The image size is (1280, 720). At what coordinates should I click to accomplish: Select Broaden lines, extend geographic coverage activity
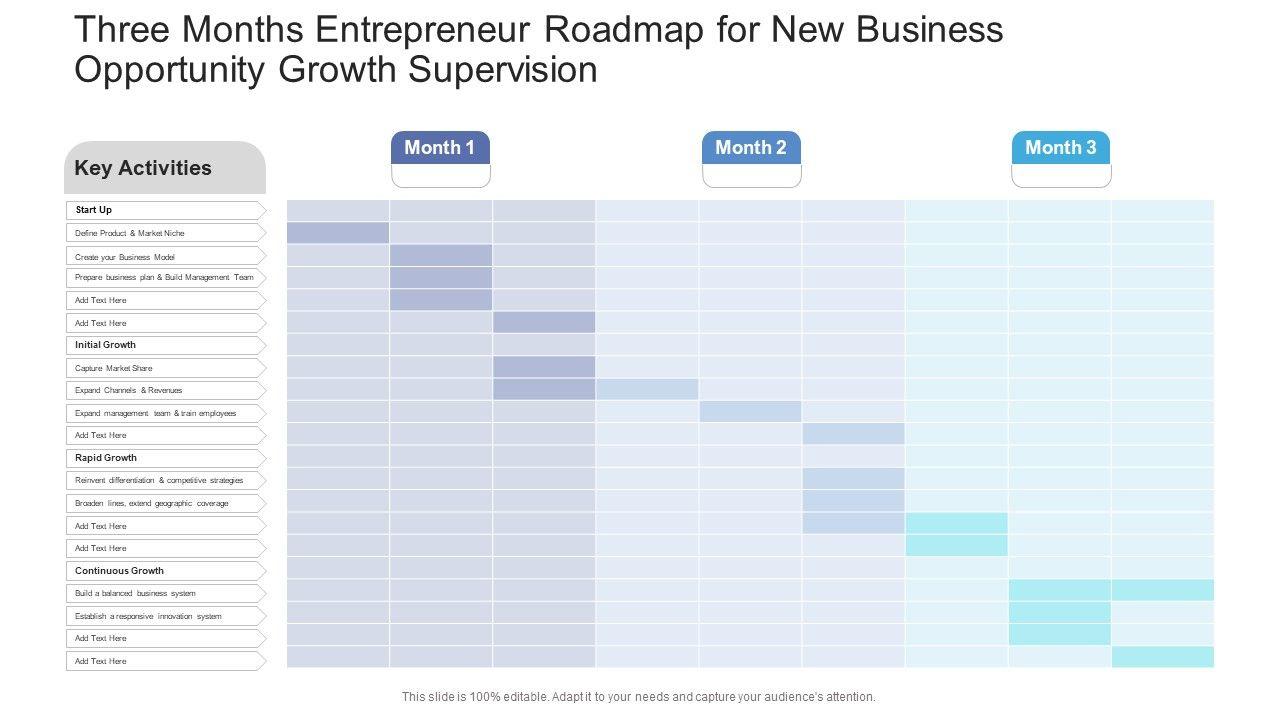click(x=152, y=503)
